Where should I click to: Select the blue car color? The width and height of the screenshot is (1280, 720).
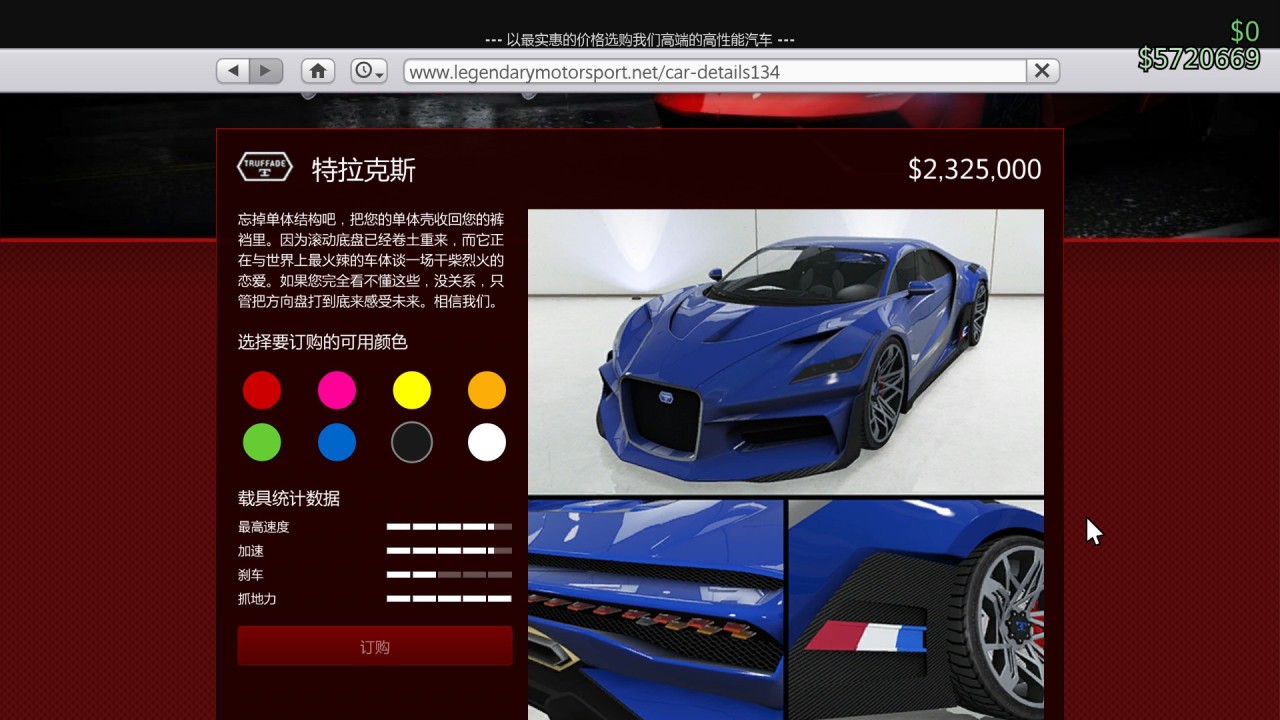(337, 442)
